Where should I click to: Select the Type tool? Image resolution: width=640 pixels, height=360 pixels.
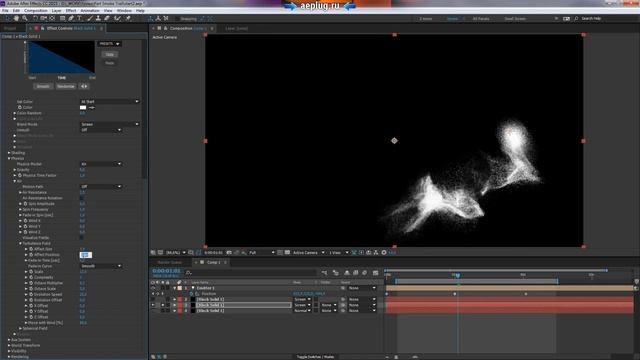80,18
